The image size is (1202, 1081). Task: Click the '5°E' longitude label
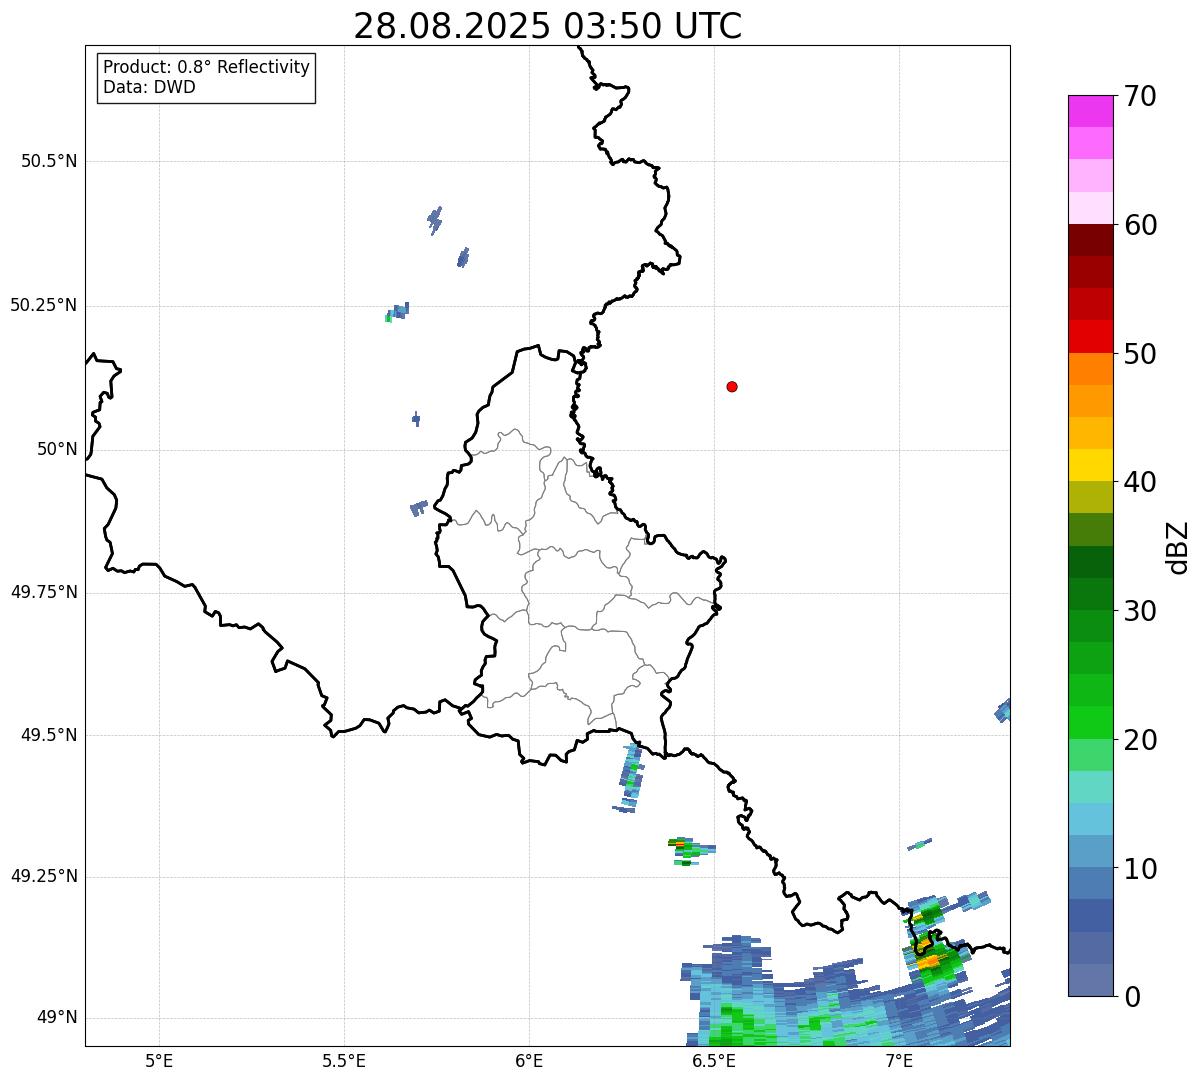pos(159,1060)
